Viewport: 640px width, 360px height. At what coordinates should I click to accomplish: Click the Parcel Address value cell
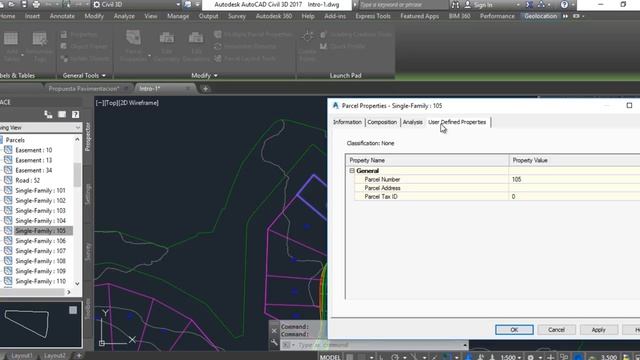pos(574,188)
